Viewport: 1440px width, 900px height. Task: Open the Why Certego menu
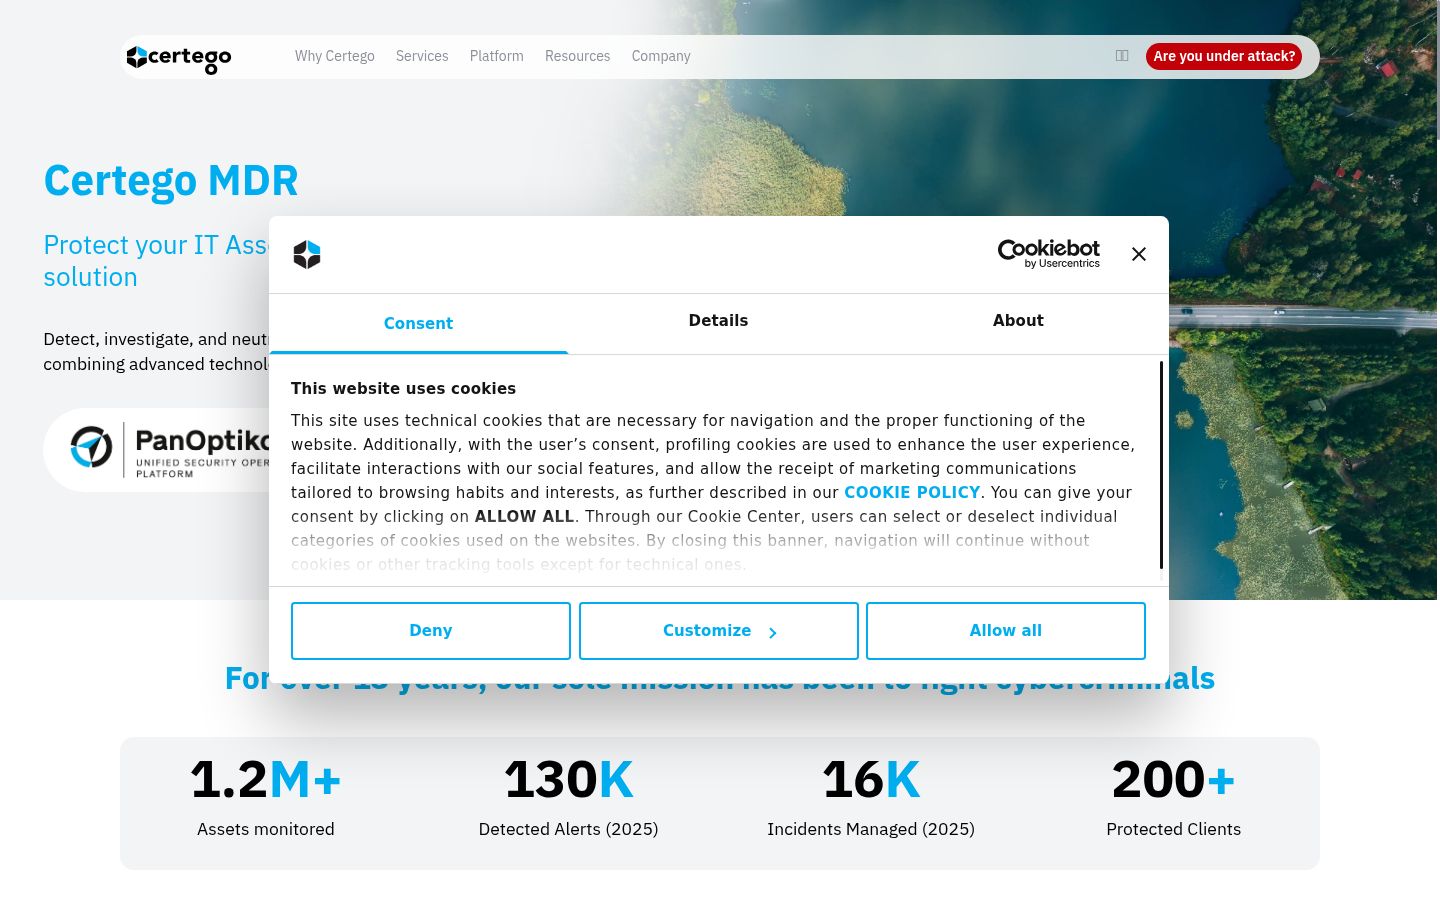335,56
